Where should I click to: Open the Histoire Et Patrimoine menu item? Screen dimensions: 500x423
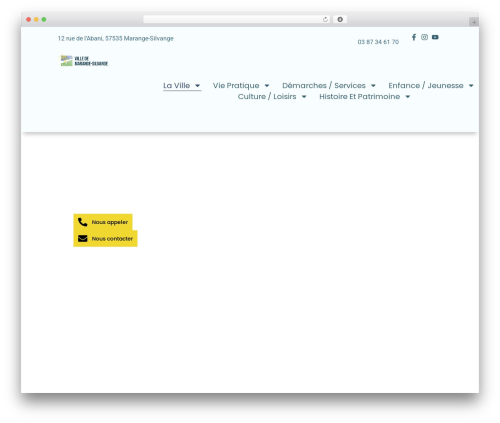tap(360, 96)
